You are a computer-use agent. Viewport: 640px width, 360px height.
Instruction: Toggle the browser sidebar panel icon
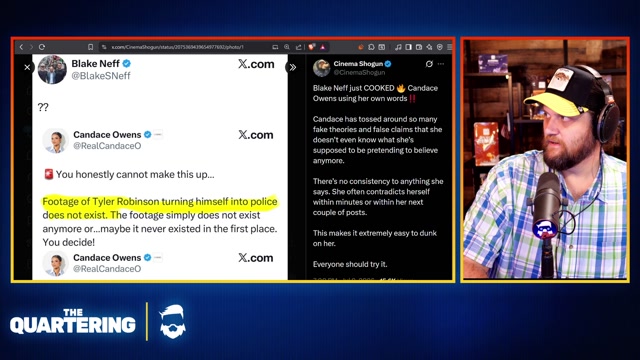408,47
